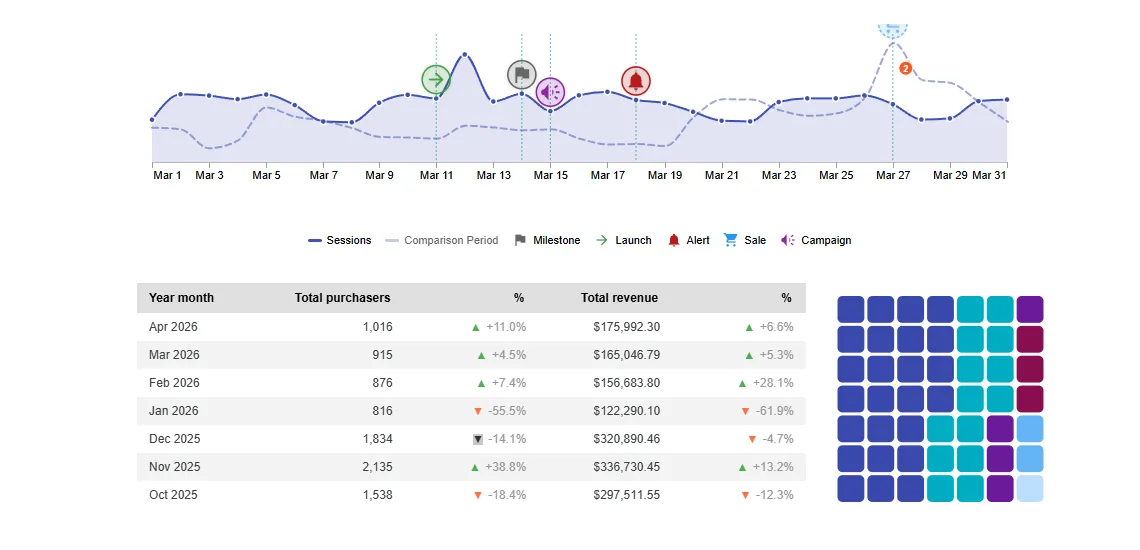Click the $122,290.10 revenue cell
This screenshot has height=550, width=1140.
(627, 411)
